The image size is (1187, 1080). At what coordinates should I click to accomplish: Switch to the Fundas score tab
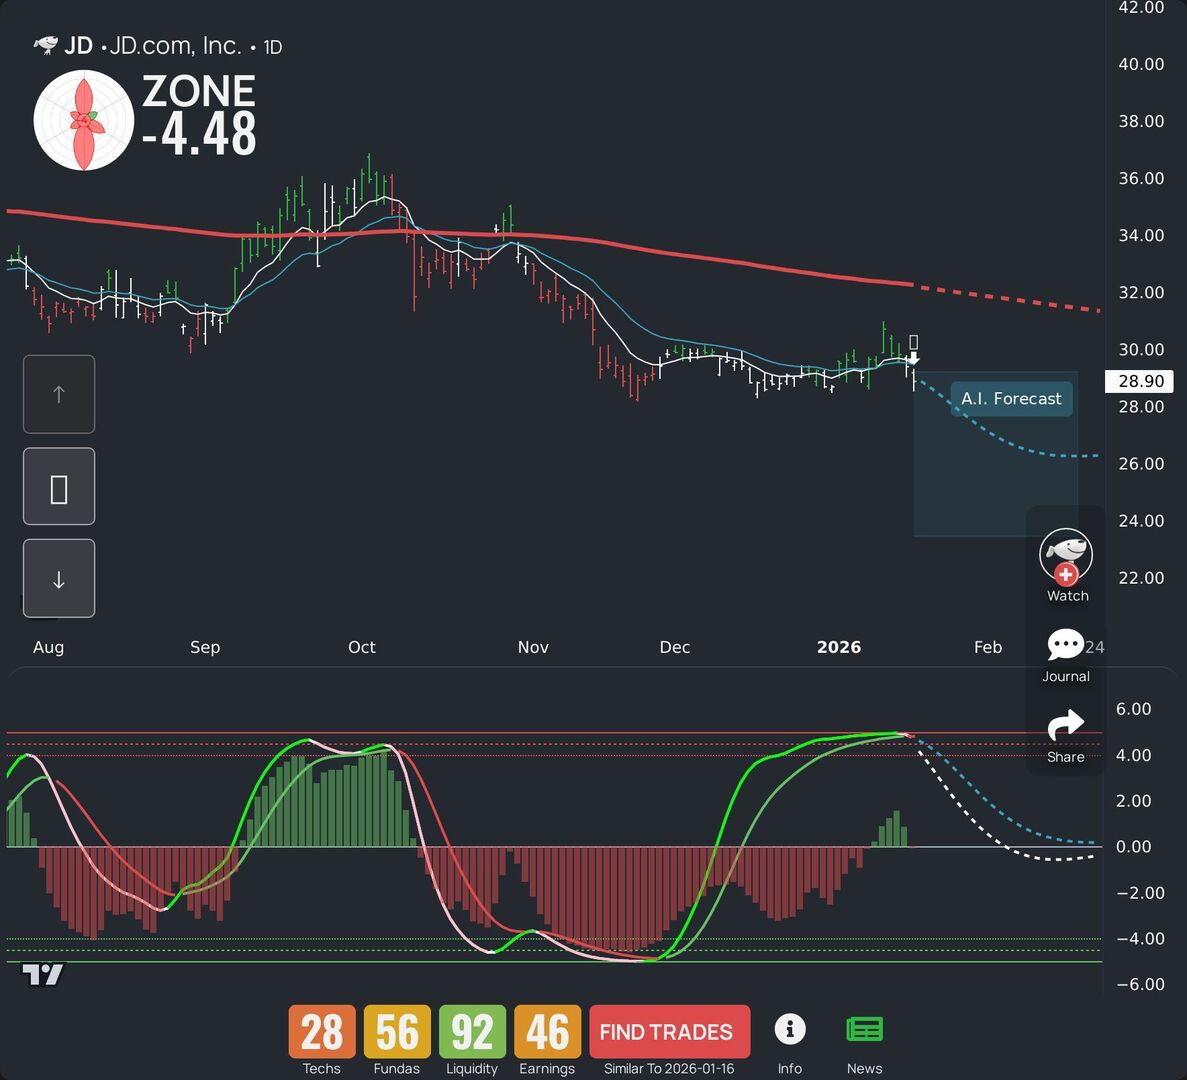pos(396,1031)
